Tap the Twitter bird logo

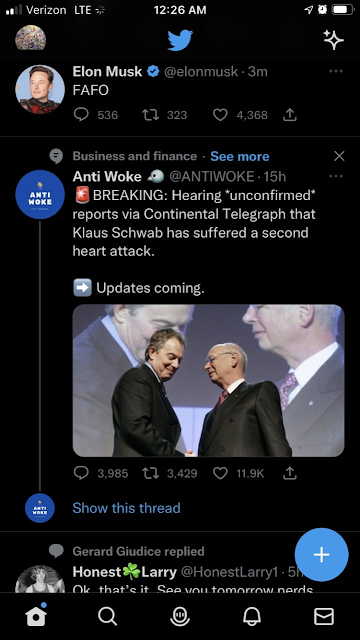coord(180,40)
